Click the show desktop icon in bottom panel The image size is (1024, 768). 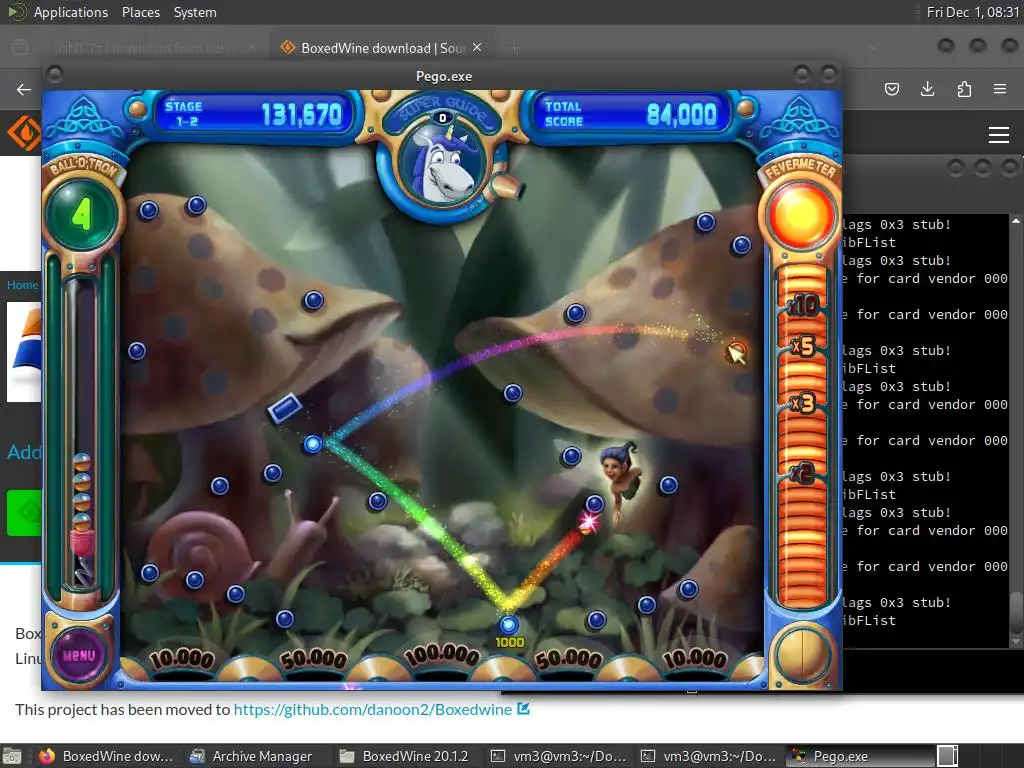[12, 756]
